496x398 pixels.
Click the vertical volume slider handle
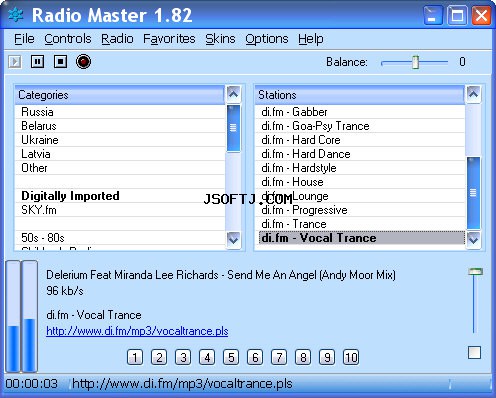pyautogui.click(x=475, y=271)
